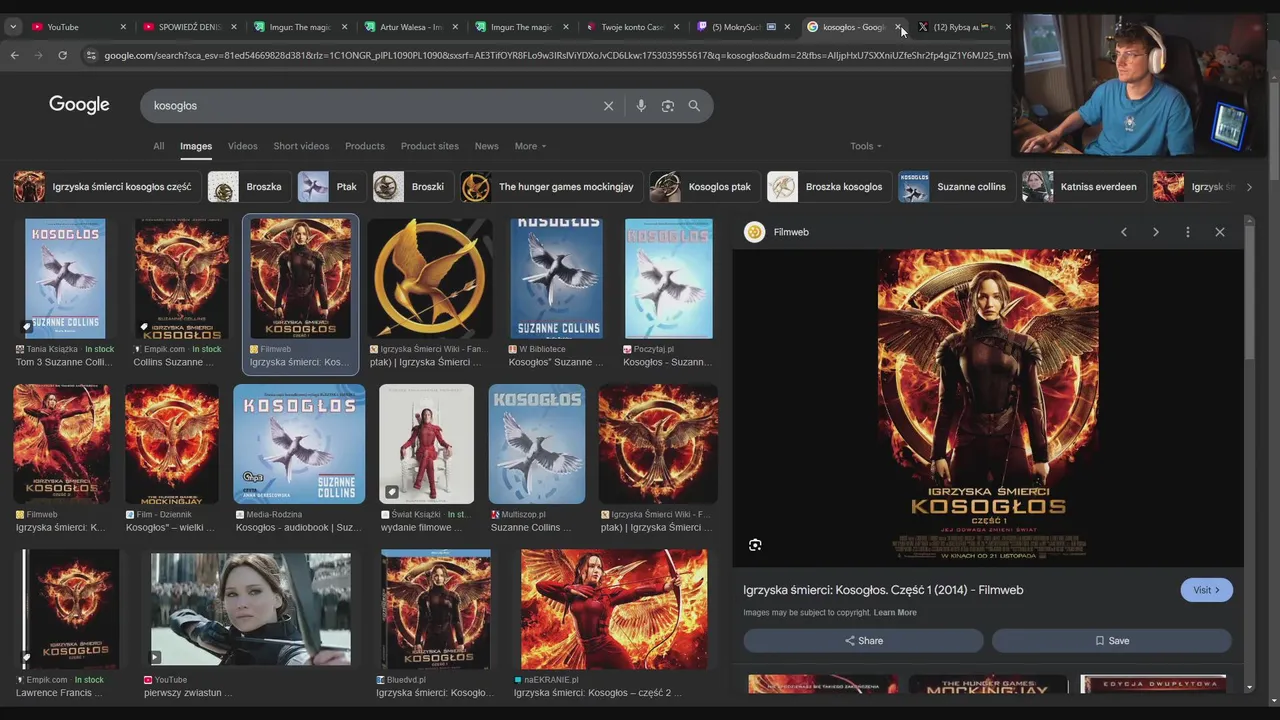Viewport: 1280px width, 720px height.
Task: Start voice search via microphone icon
Action: [641, 106]
